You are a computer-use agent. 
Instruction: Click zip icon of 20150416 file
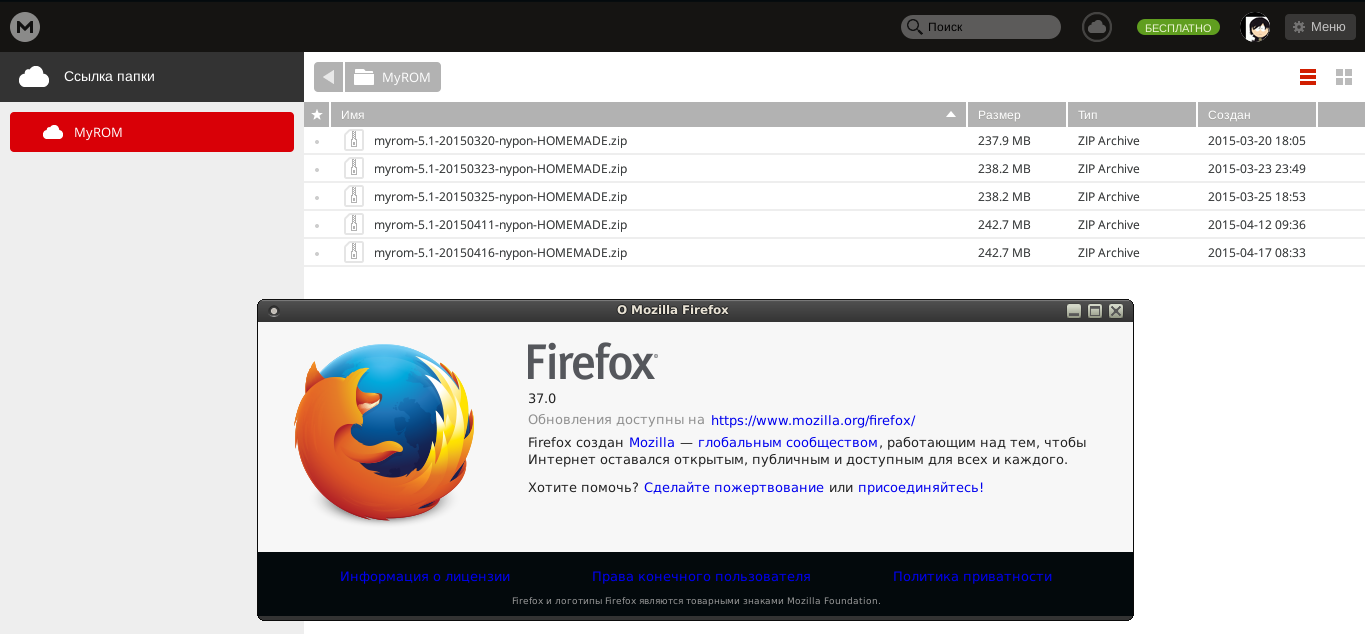[353, 253]
